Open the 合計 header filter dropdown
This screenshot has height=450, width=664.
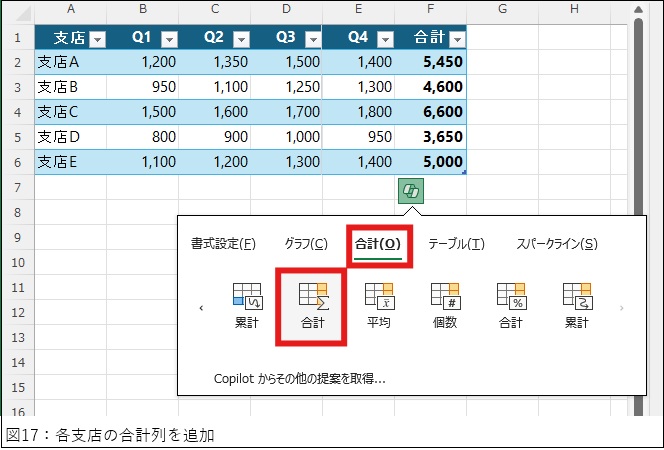[456, 39]
